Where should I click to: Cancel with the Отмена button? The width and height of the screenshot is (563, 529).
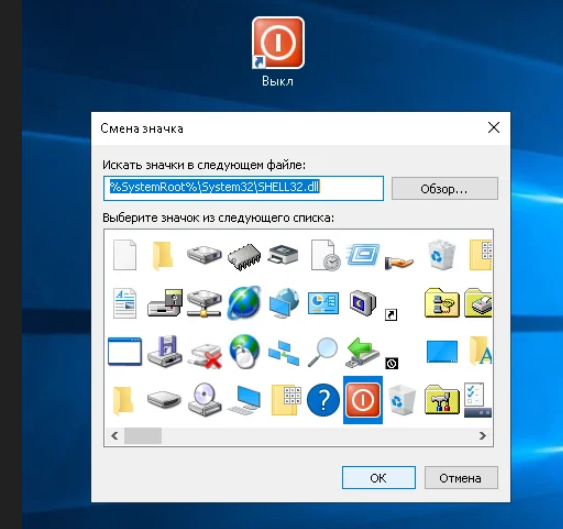pyautogui.click(x=461, y=478)
